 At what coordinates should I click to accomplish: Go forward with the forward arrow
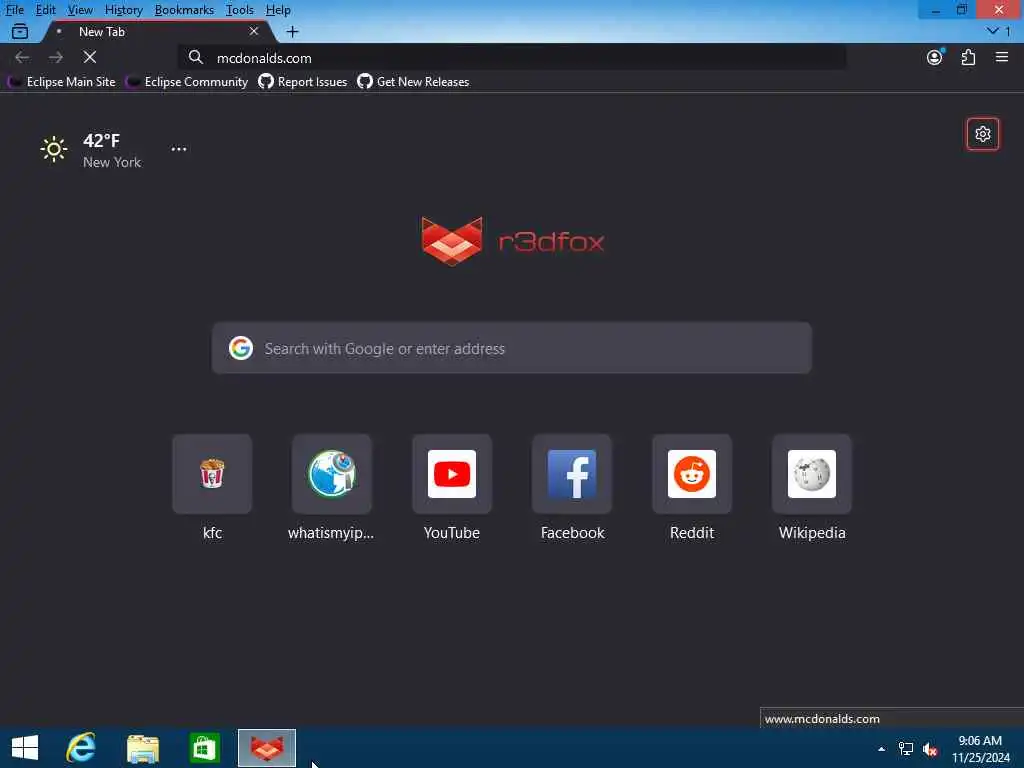click(x=56, y=57)
